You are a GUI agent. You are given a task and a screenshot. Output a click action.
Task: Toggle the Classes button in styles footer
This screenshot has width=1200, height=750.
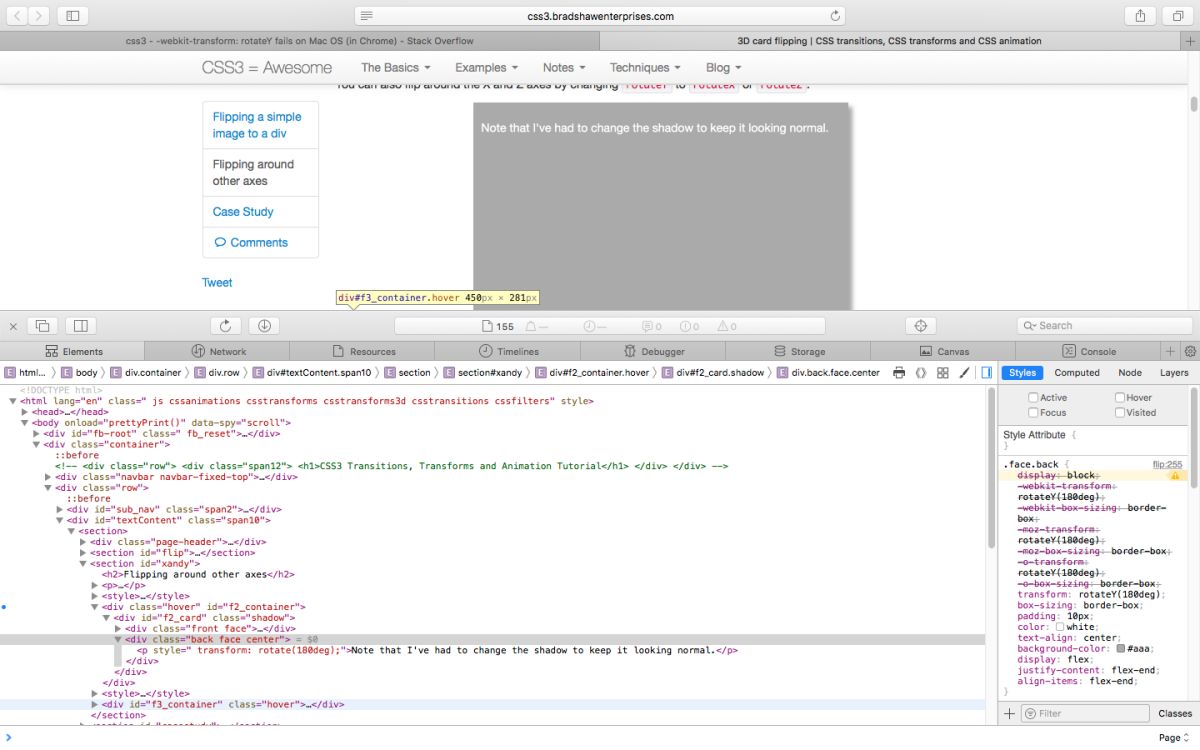(1175, 713)
